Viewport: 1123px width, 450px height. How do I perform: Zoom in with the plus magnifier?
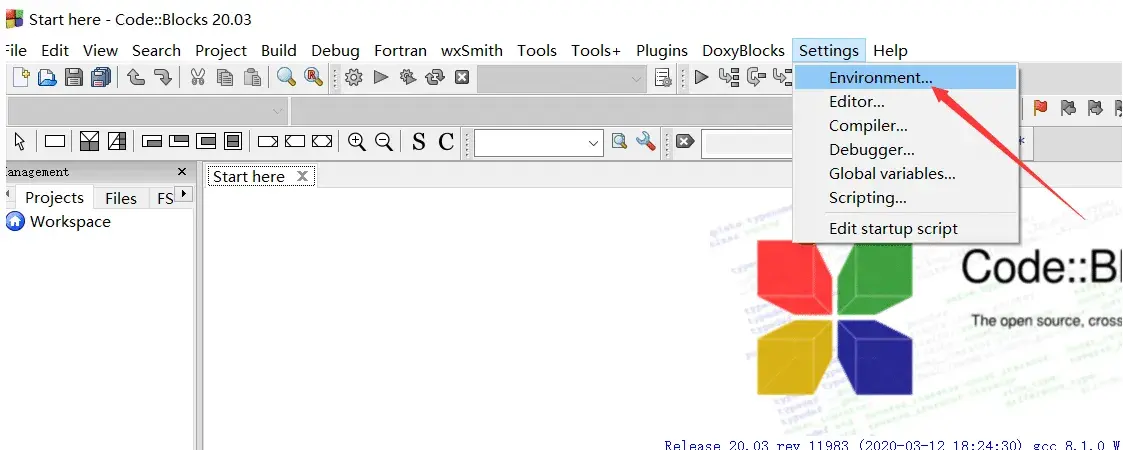[357, 141]
